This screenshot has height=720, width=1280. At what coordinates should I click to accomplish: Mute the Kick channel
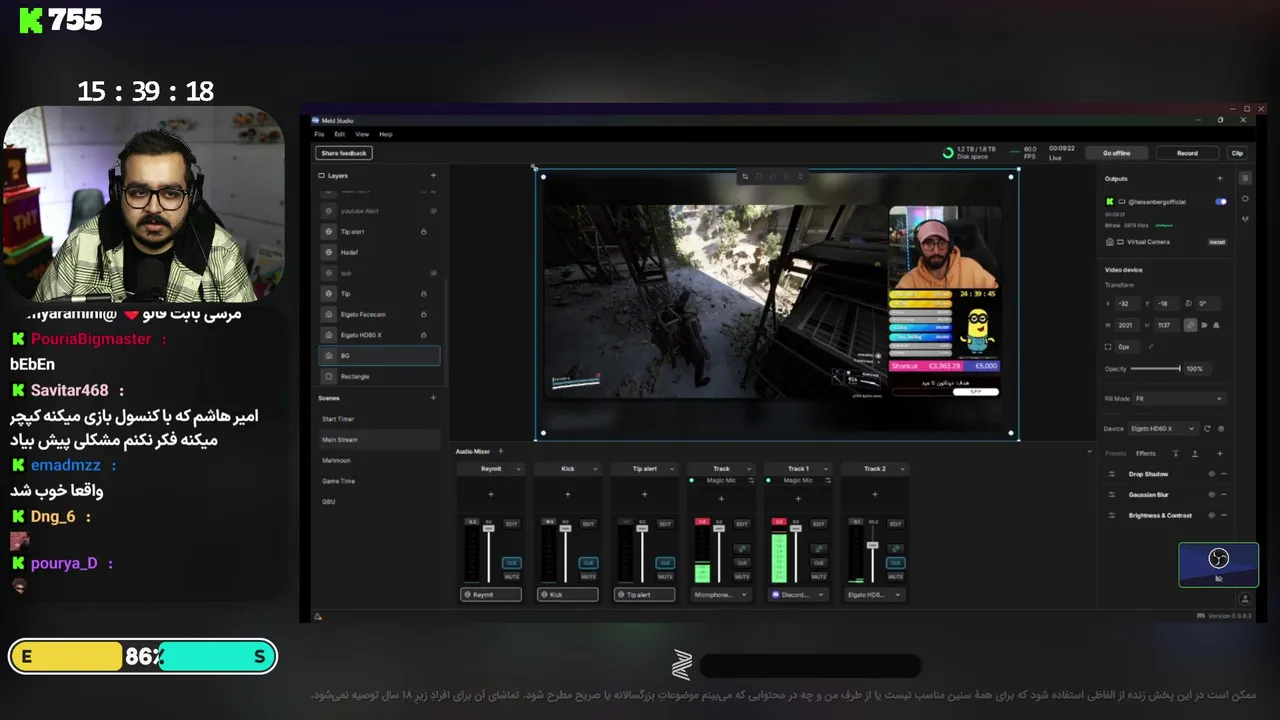click(x=588, y=577)
